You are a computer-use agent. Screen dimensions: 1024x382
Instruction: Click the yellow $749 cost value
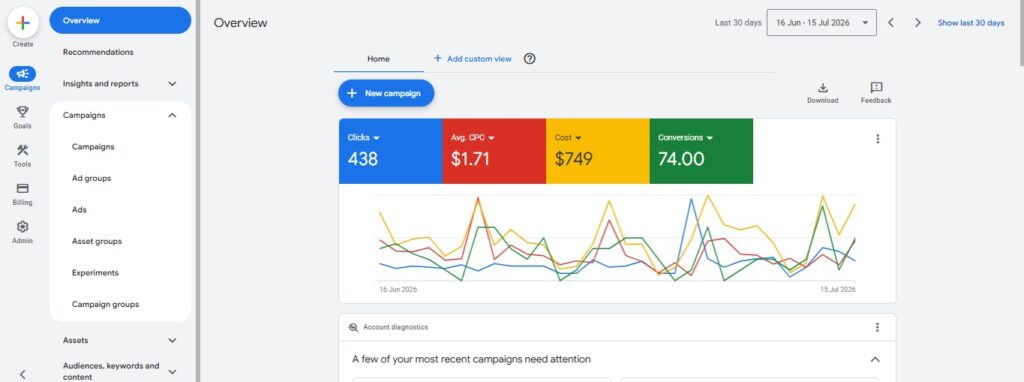tap(573, 159)
